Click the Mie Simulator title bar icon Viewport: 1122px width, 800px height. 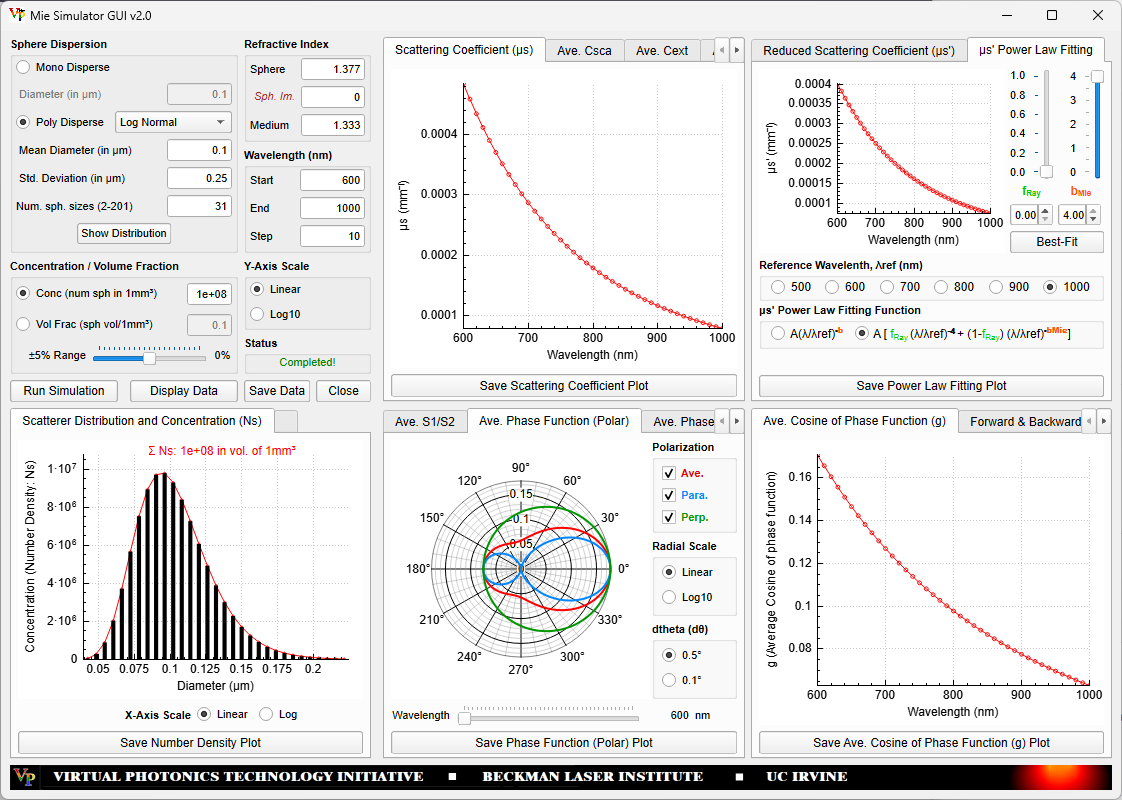(17, 15)
